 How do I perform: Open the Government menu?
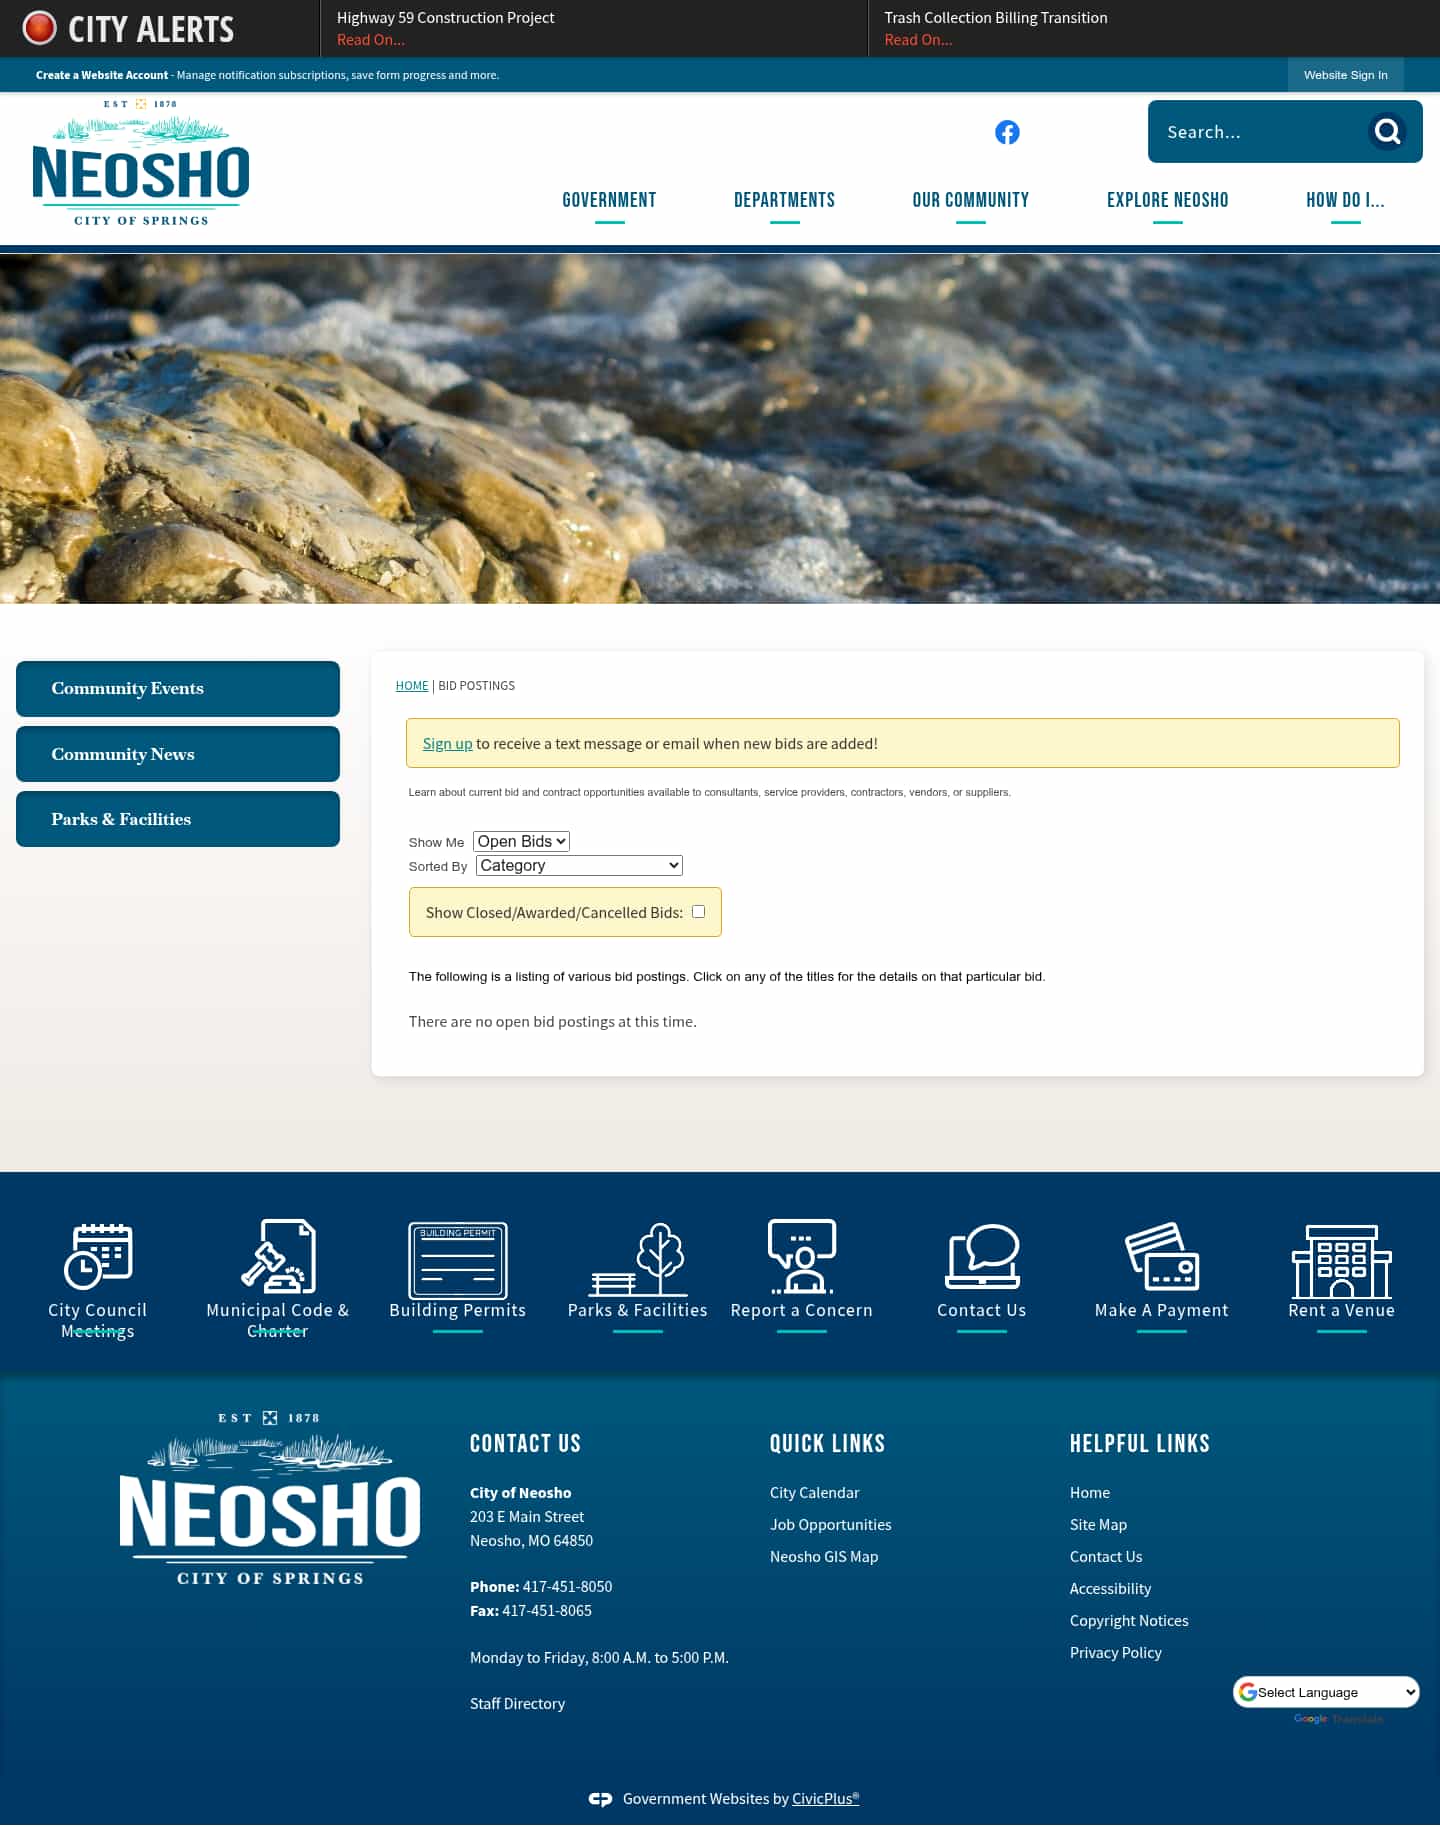609,200
